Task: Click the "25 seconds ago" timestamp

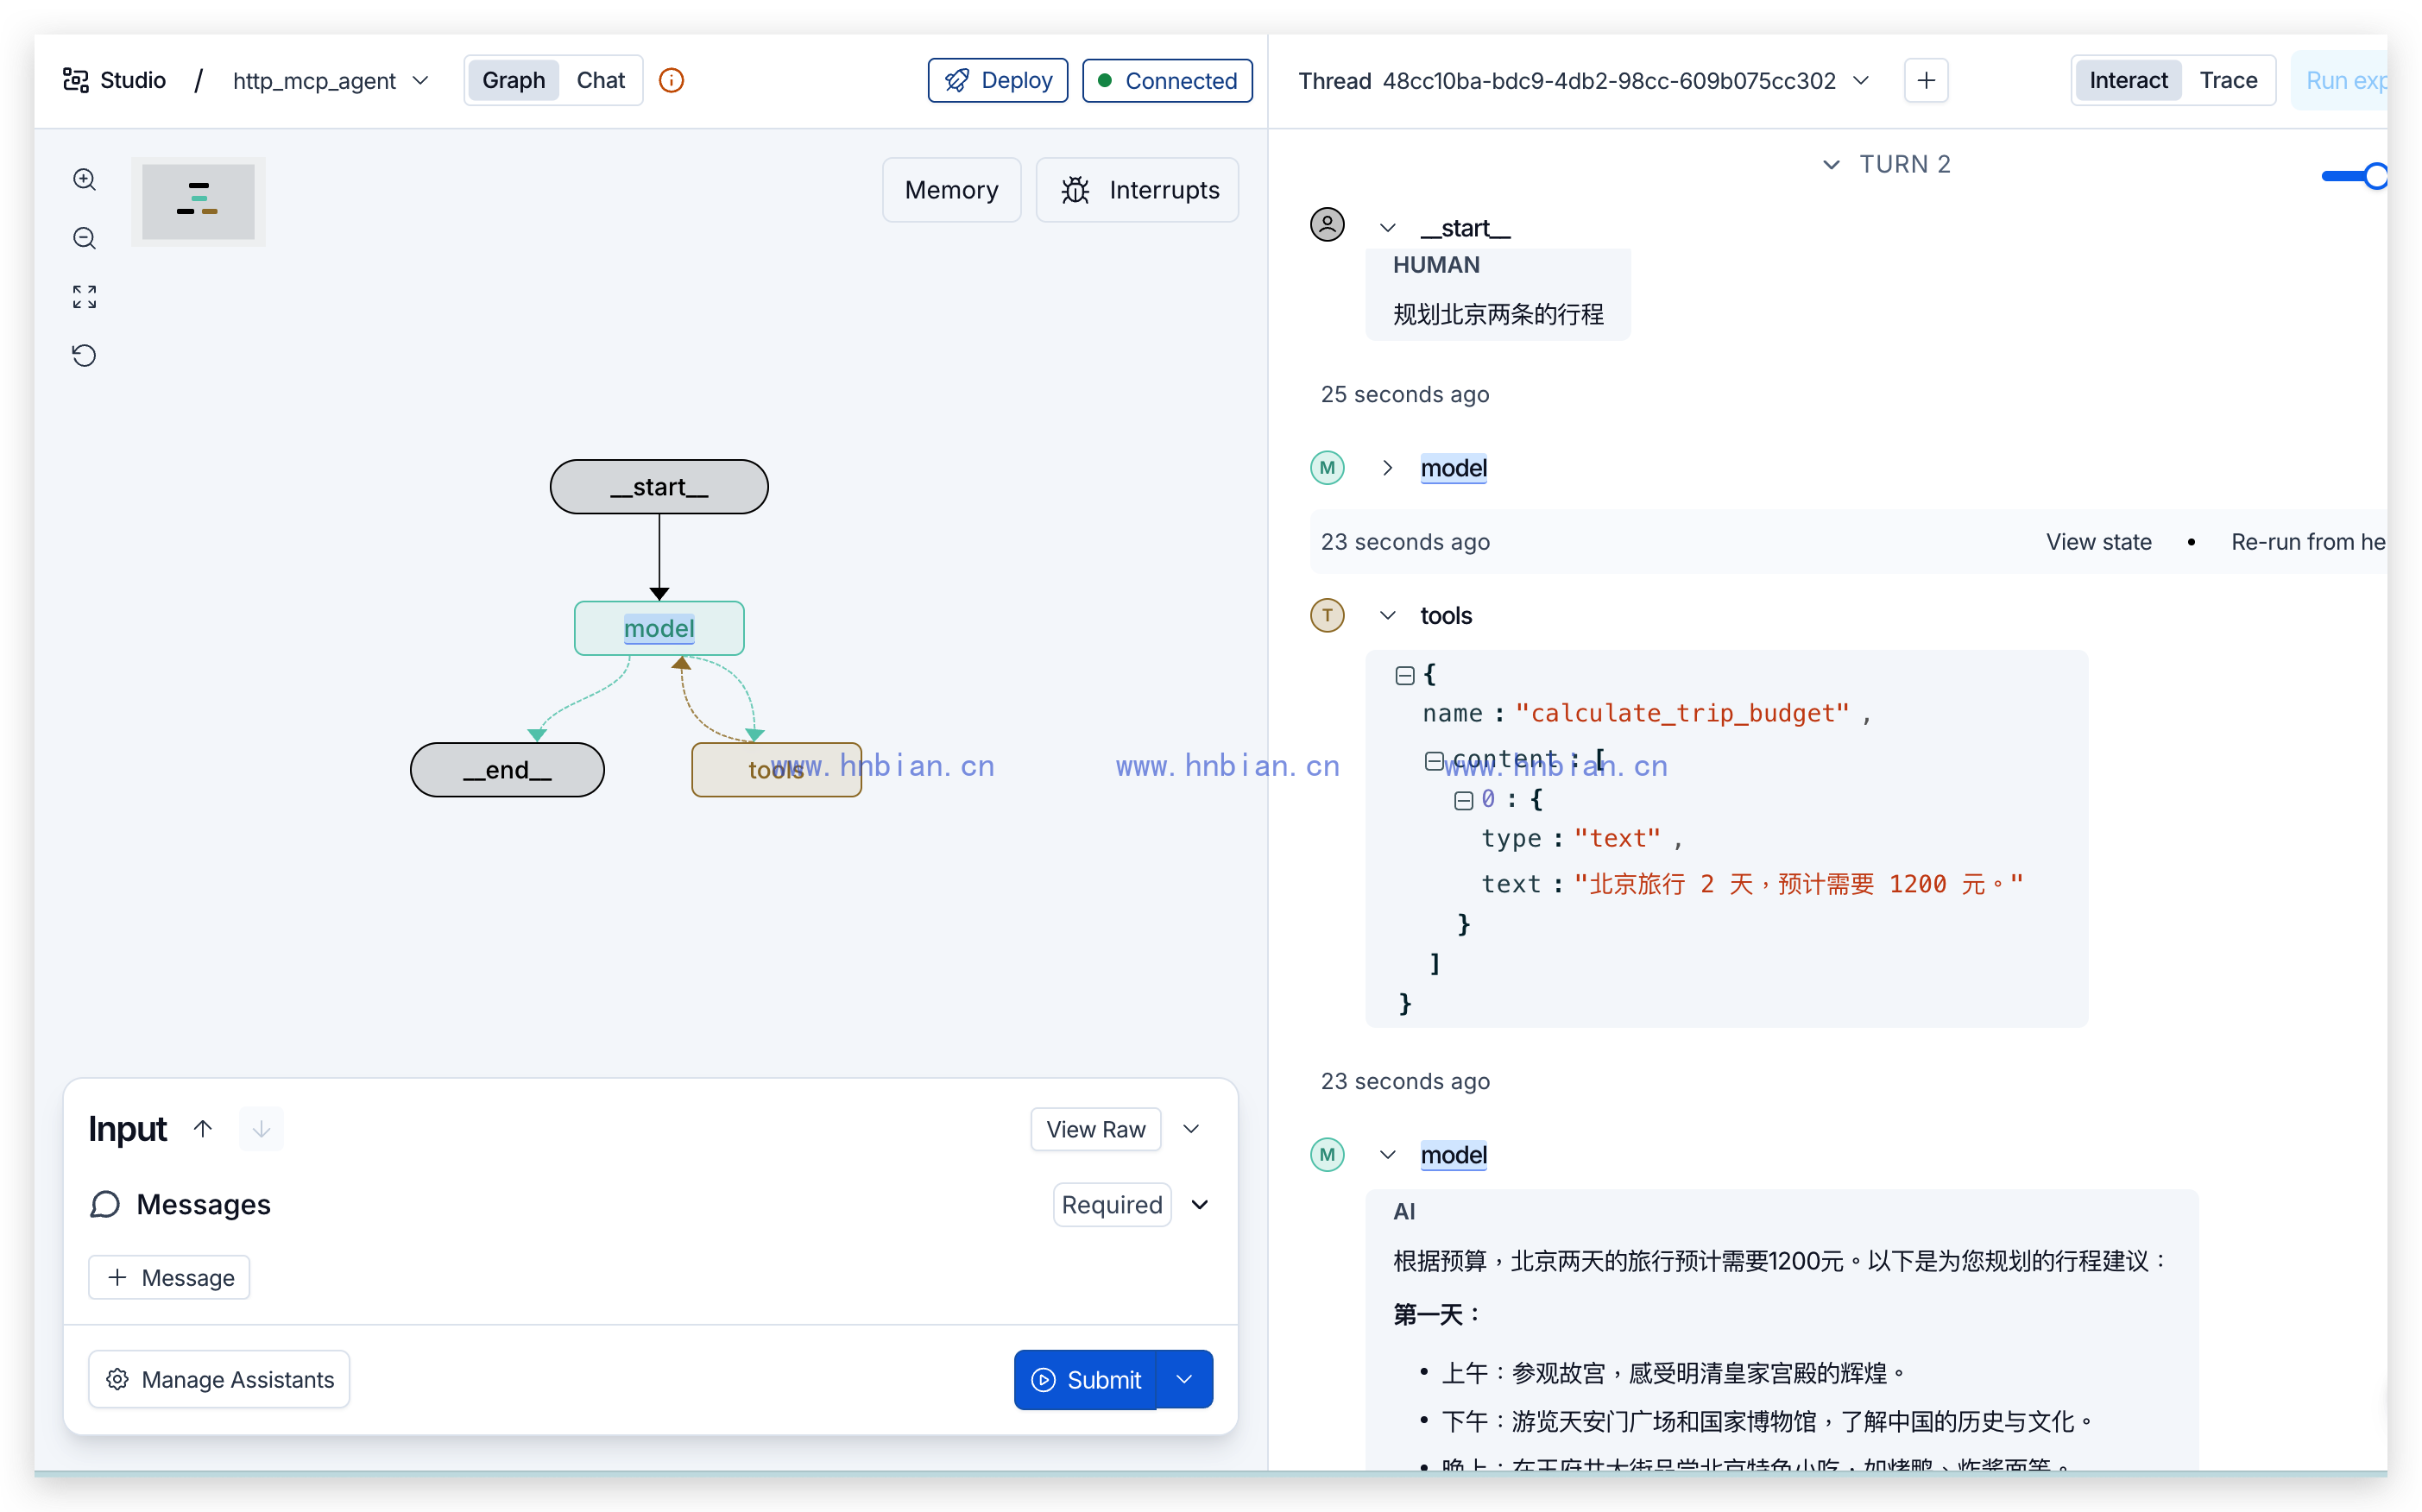Action: pyautogui.click(x=1405, y=394)
